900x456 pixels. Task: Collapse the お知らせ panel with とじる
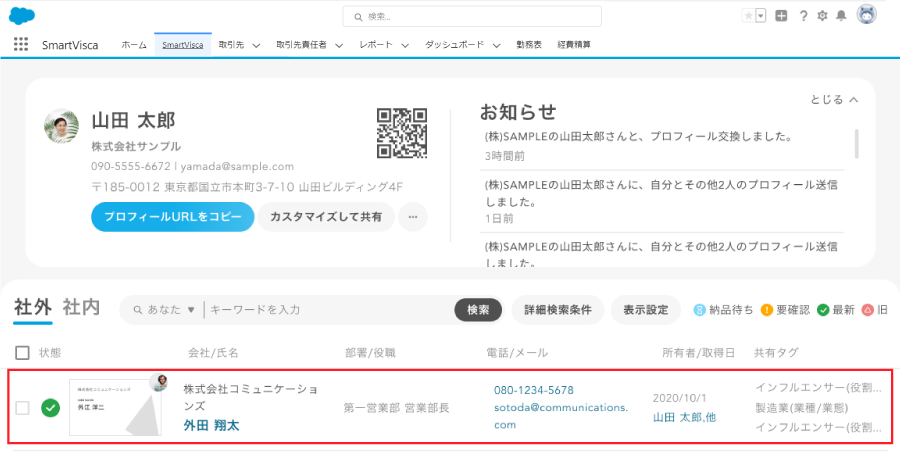click(x=833, y=100)
